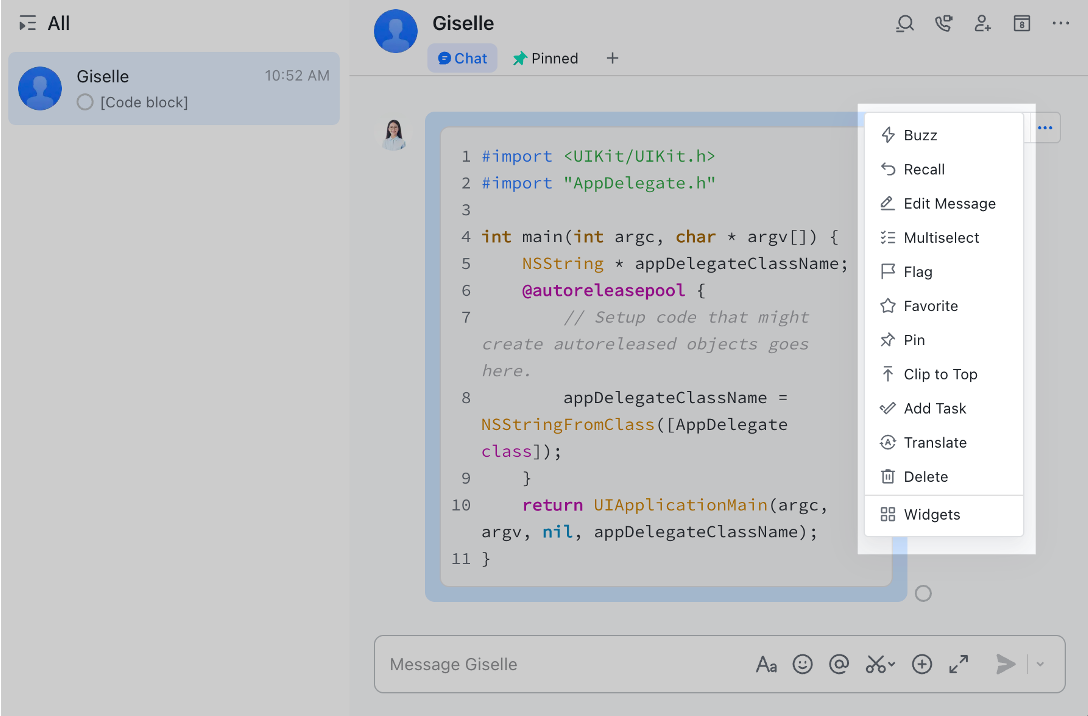The height and width of the screenshot is (716, 1088).
Task: Open text formatting with the Aa icon
Action: coord(766,664)
